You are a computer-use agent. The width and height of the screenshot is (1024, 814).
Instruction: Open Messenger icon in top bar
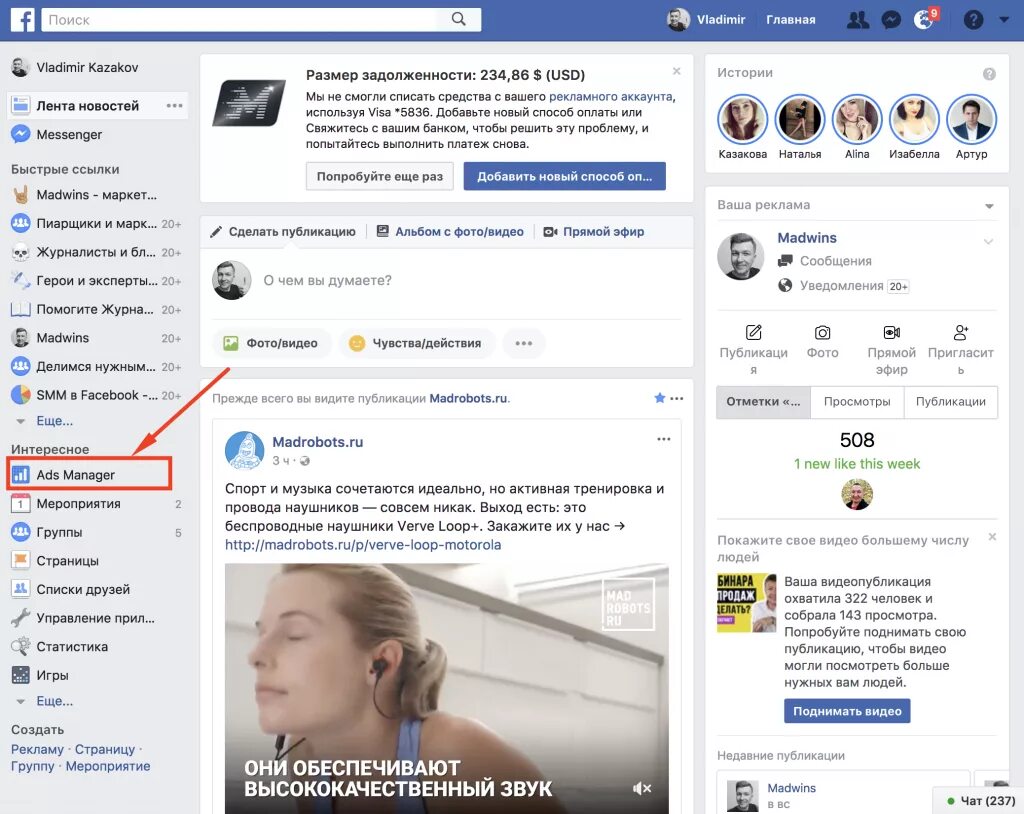click(891, 20)
